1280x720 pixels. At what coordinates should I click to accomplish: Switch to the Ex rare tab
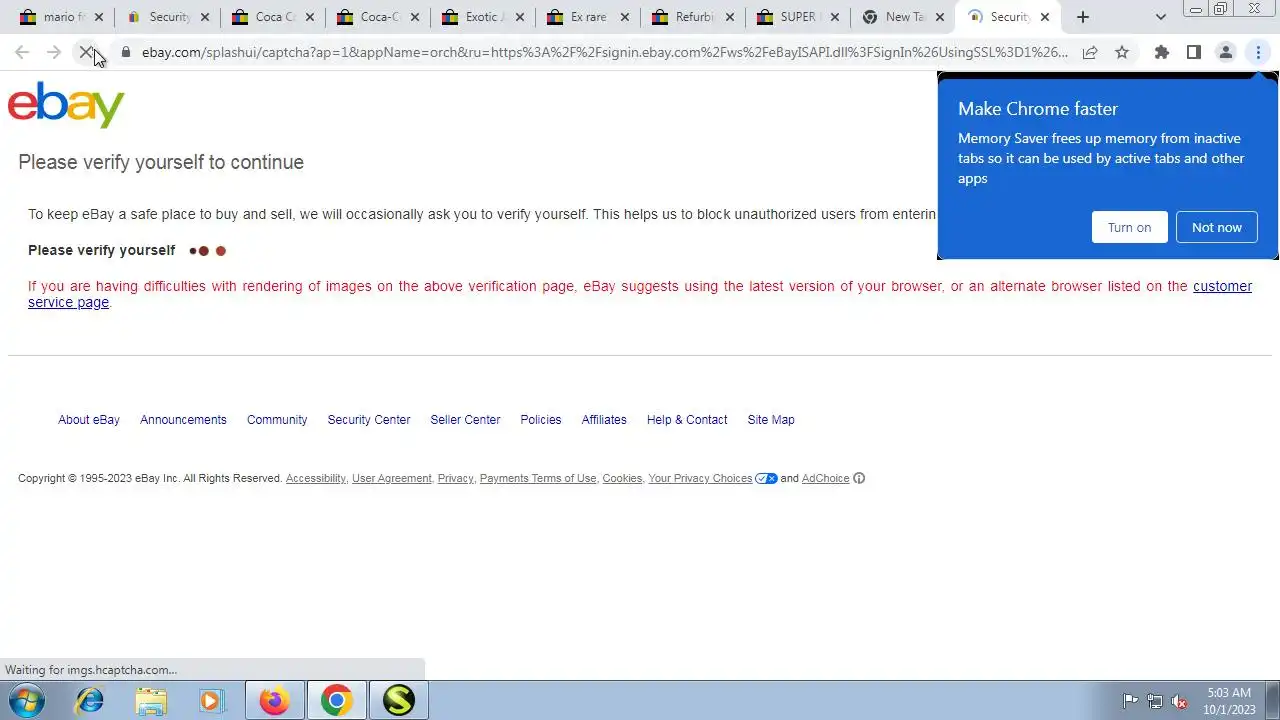click(x=589, y=17)
